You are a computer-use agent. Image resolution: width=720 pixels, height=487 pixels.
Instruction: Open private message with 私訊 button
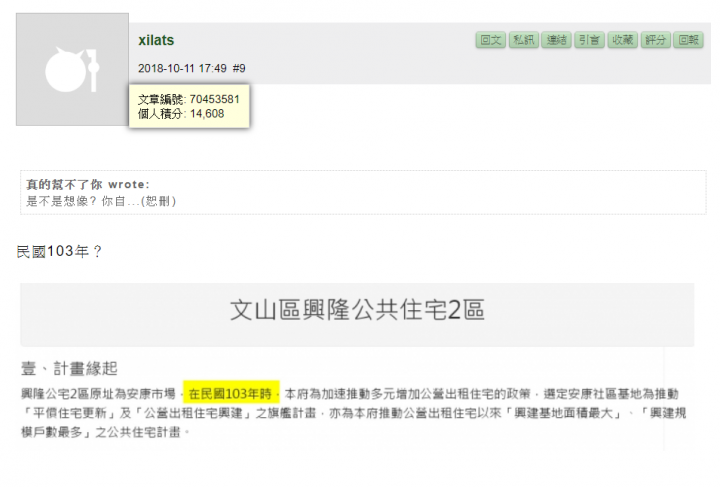tap(523, 40)
